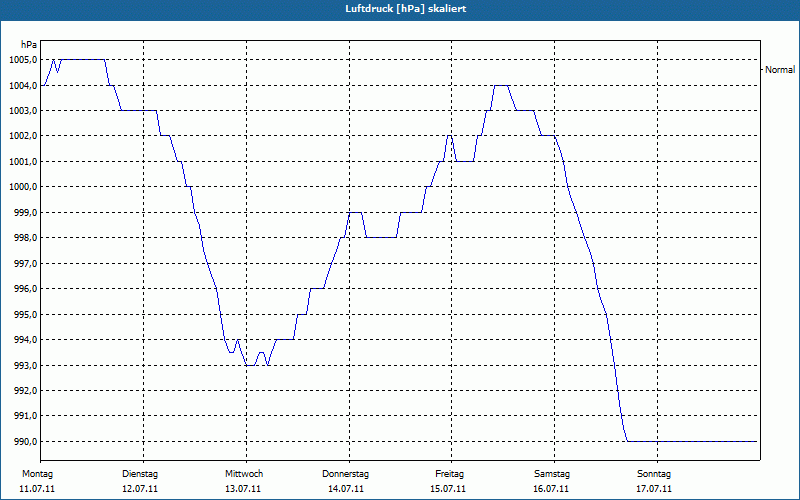
Task: Click the 997,0 axis value
Action: click(x=25, y=263)
